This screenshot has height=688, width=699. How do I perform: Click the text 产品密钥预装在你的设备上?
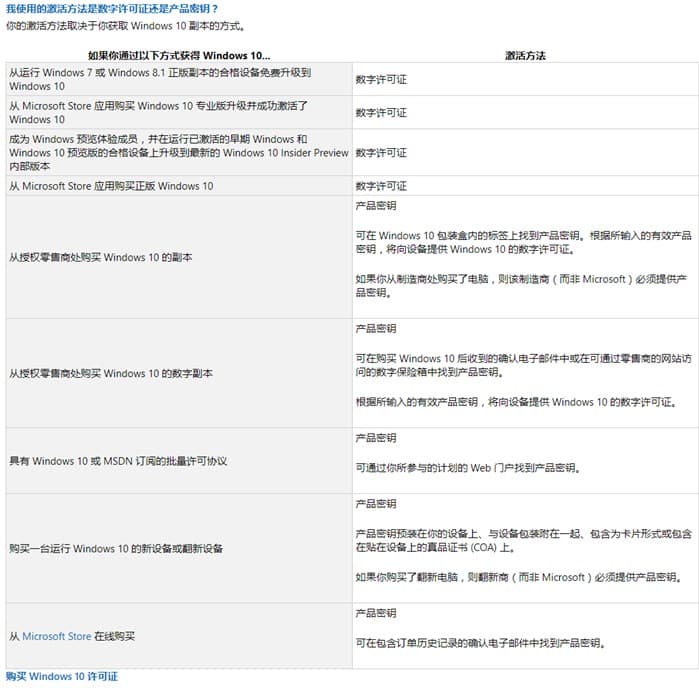tap(523, 540)
